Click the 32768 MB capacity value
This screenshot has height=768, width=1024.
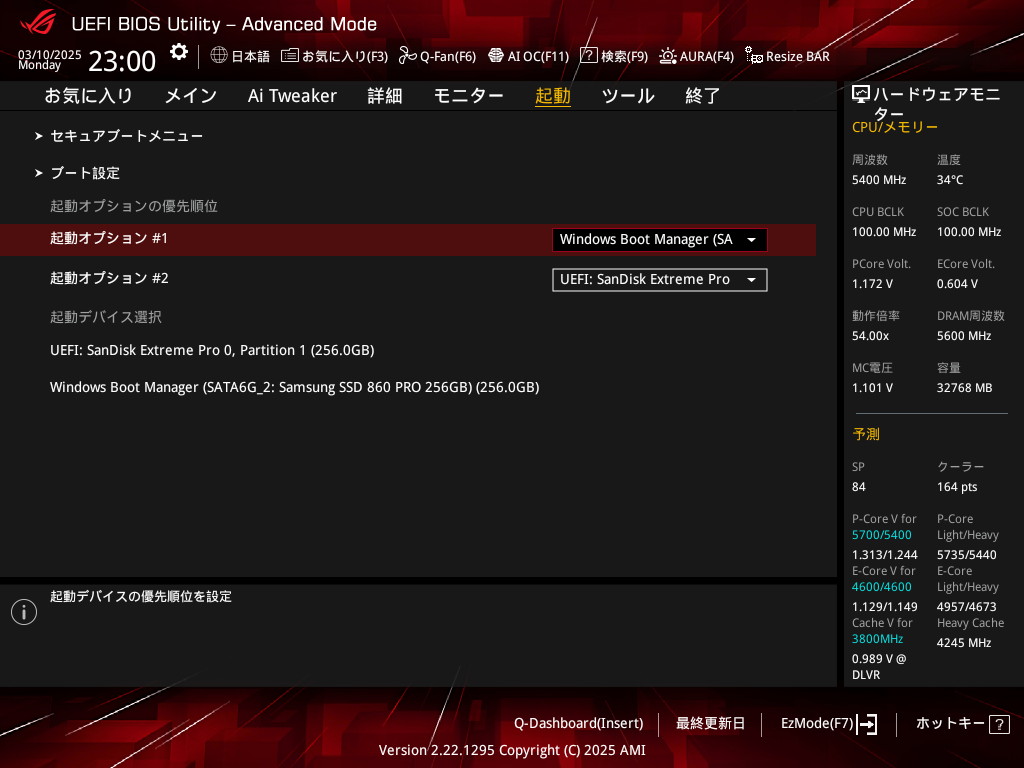965,388
